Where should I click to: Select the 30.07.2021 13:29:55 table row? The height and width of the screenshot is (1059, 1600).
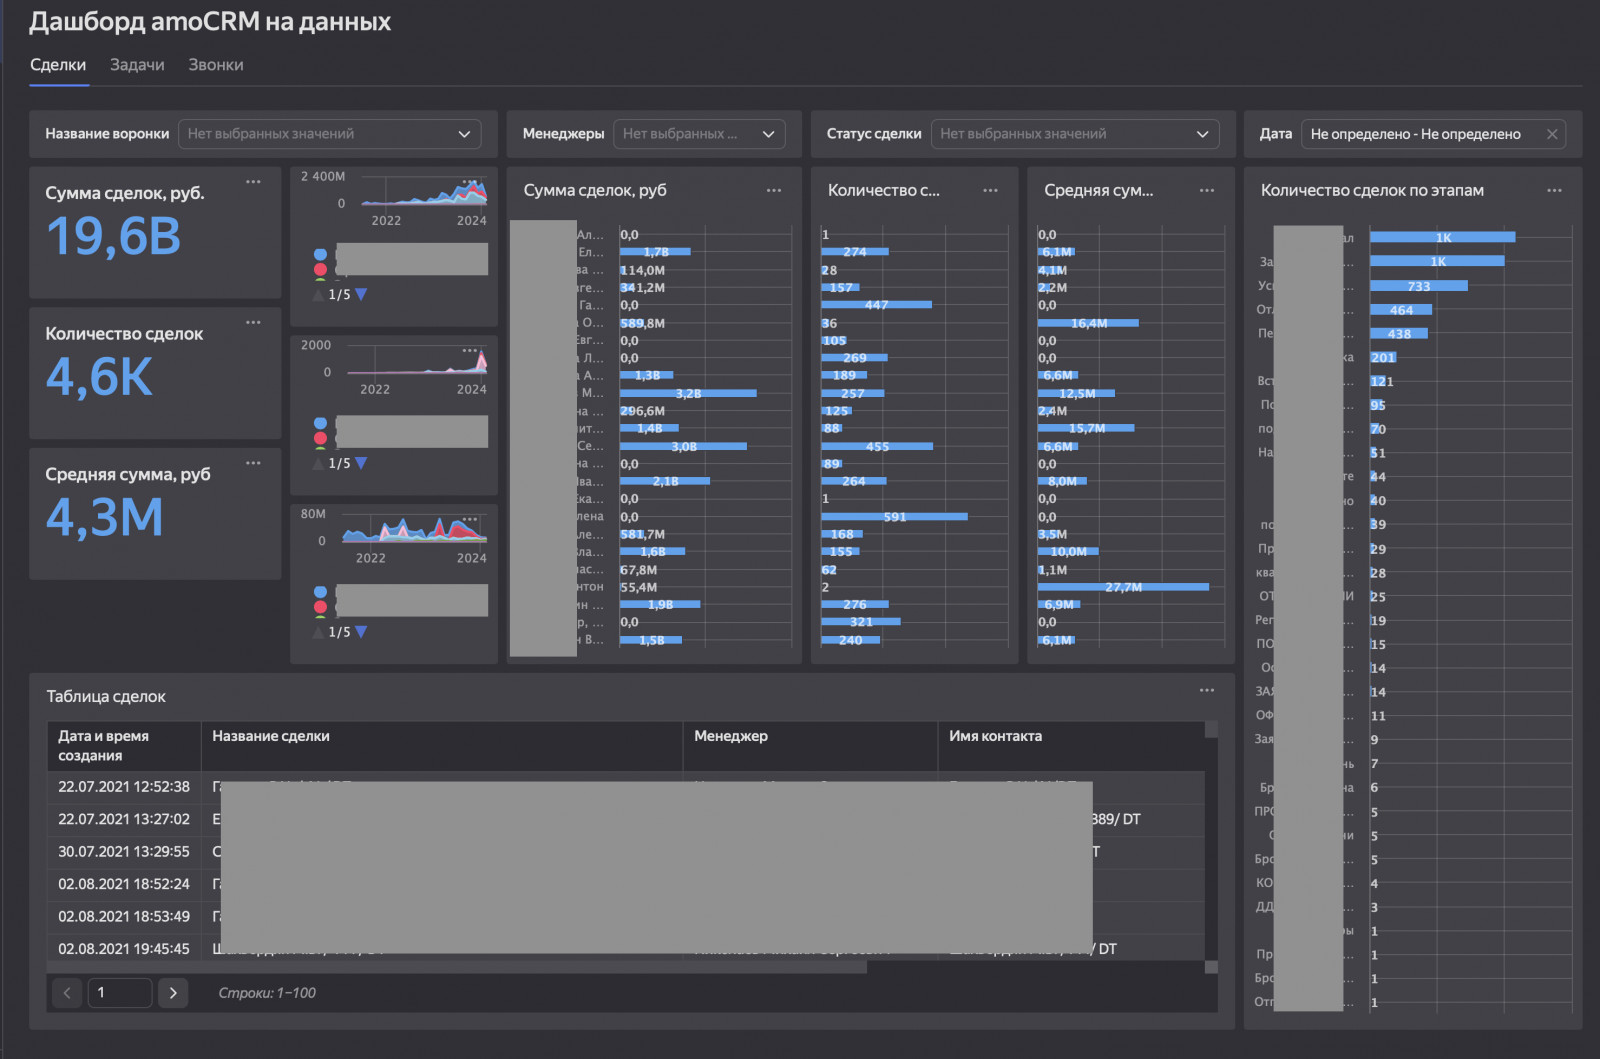click(x=625, y=852)
